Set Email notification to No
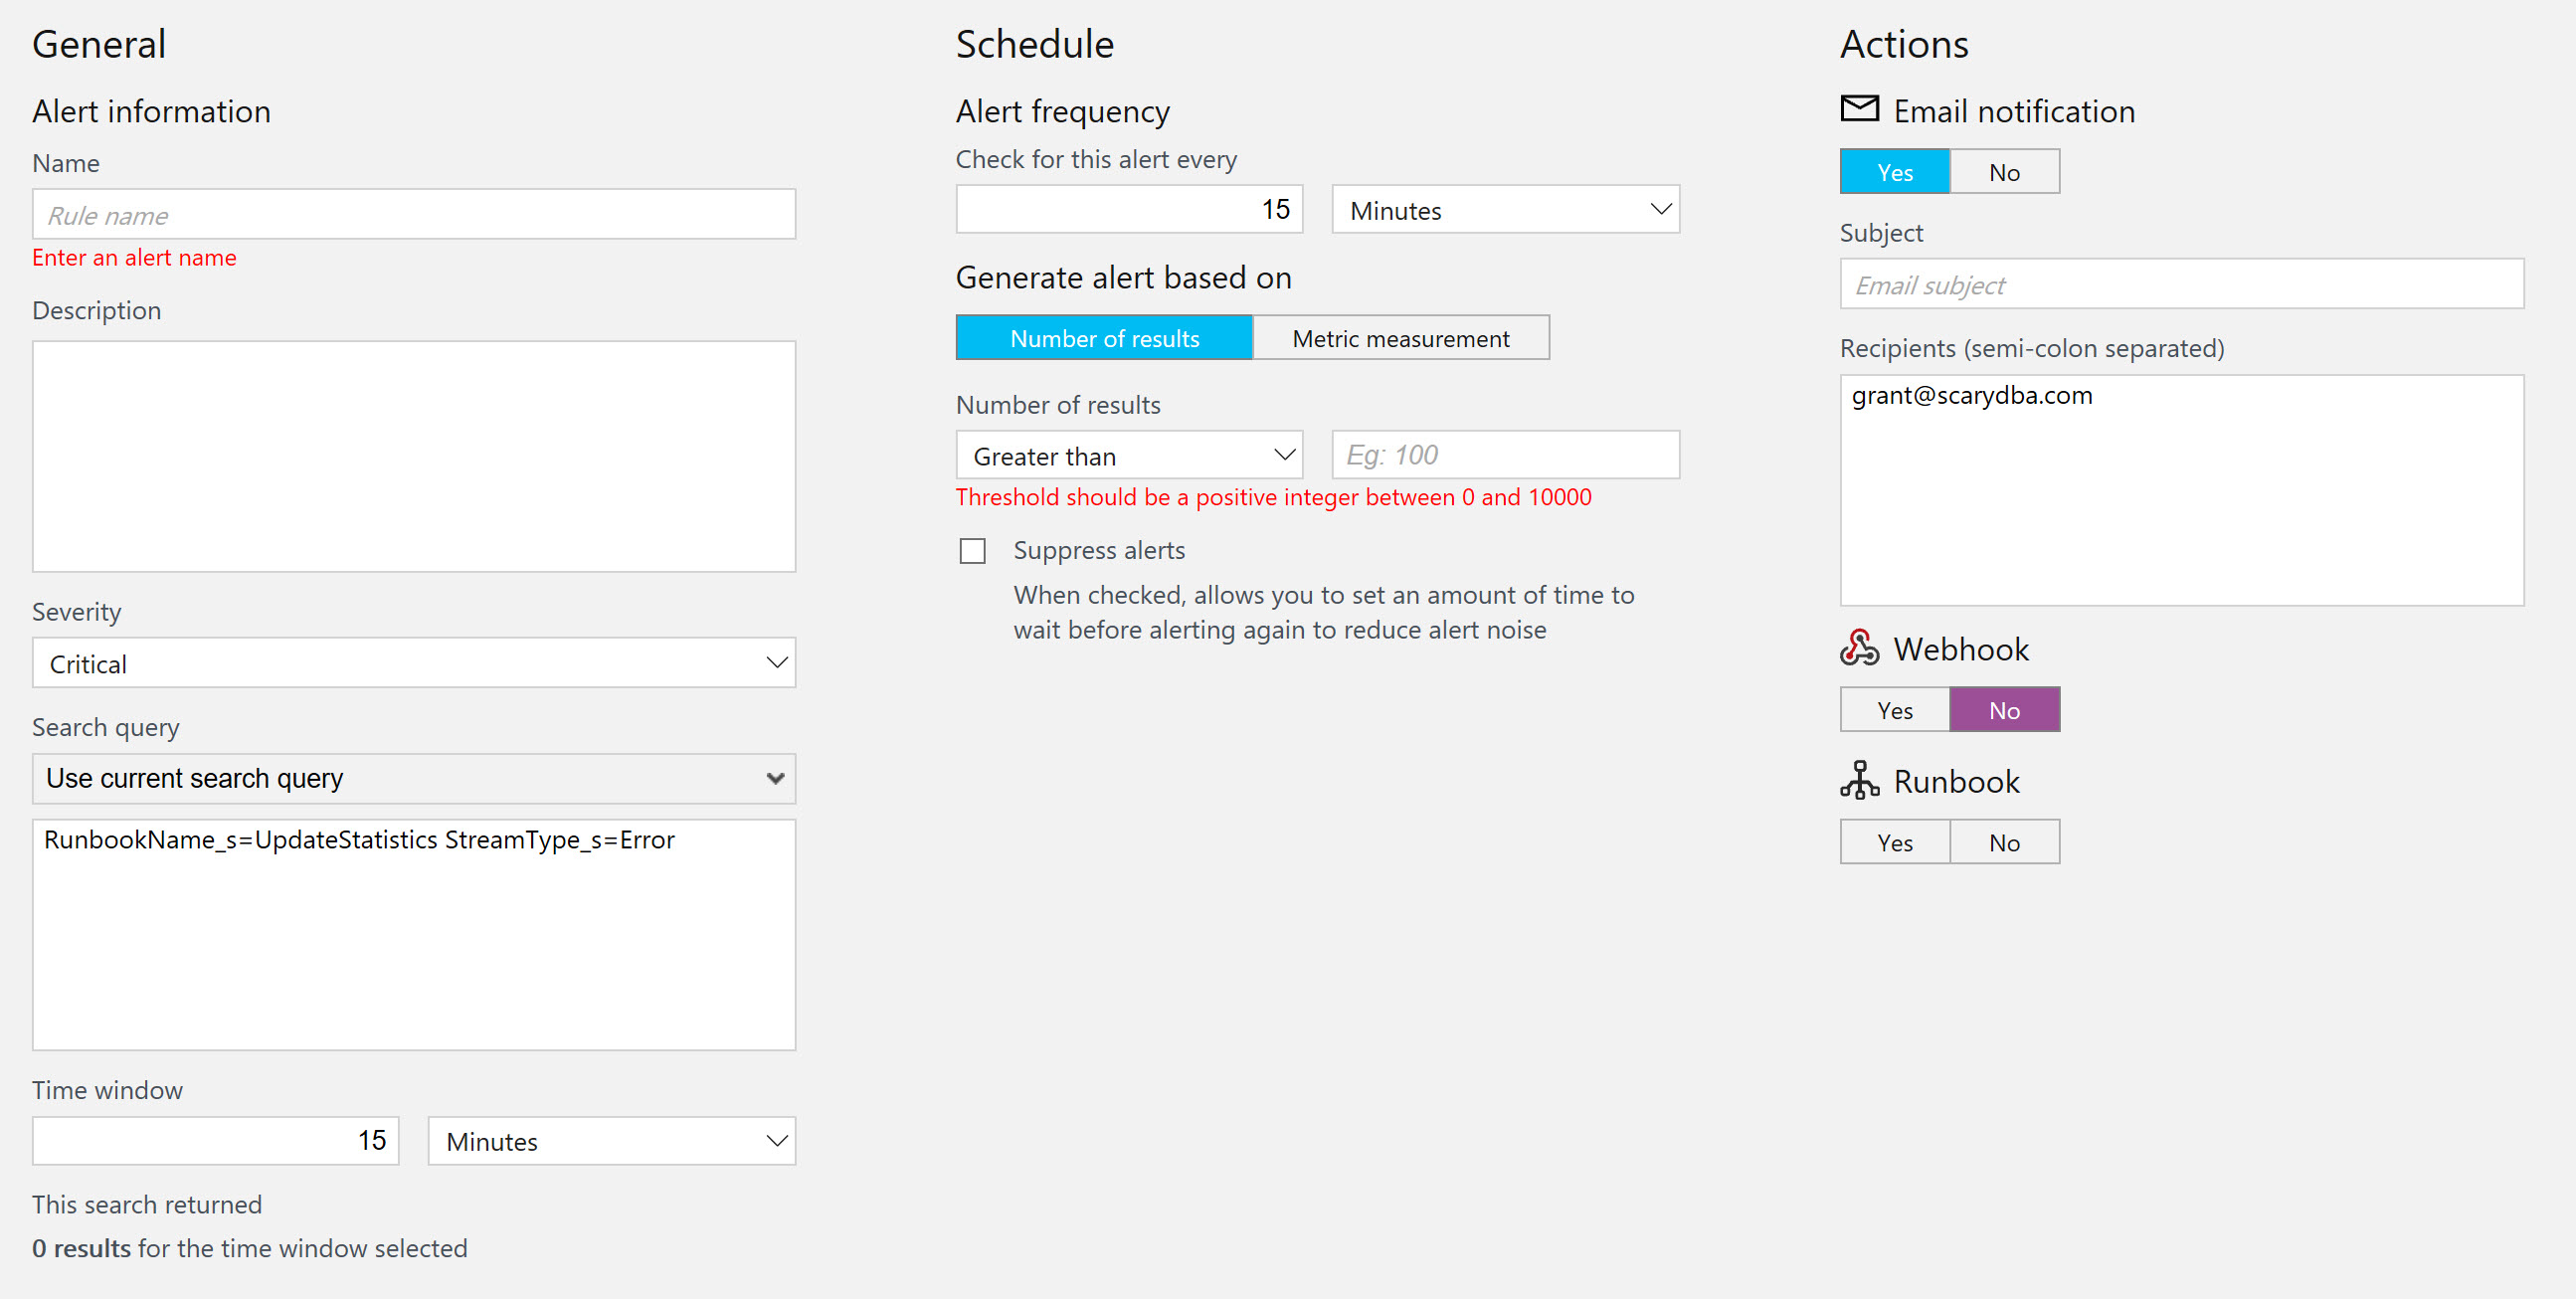 point(2004,172)
